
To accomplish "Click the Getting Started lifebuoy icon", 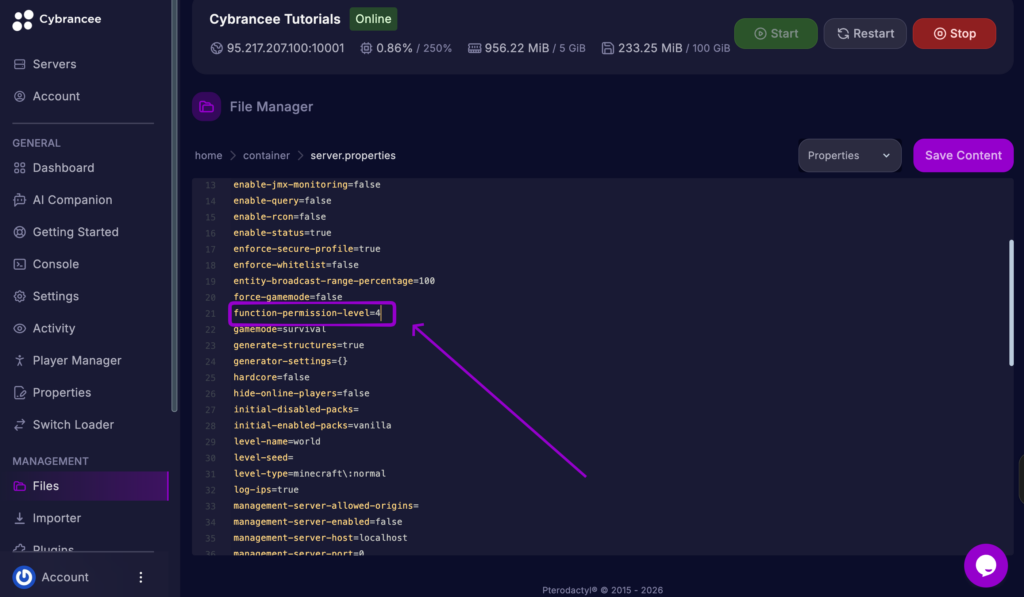I will tap(20, 232).
